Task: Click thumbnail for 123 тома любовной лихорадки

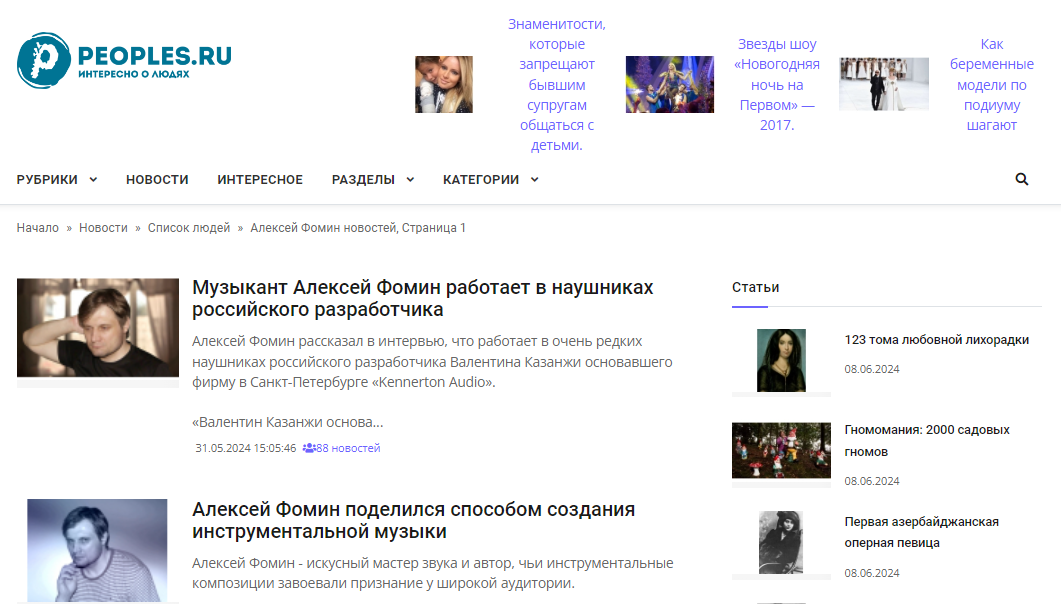Action: [782, 361]
